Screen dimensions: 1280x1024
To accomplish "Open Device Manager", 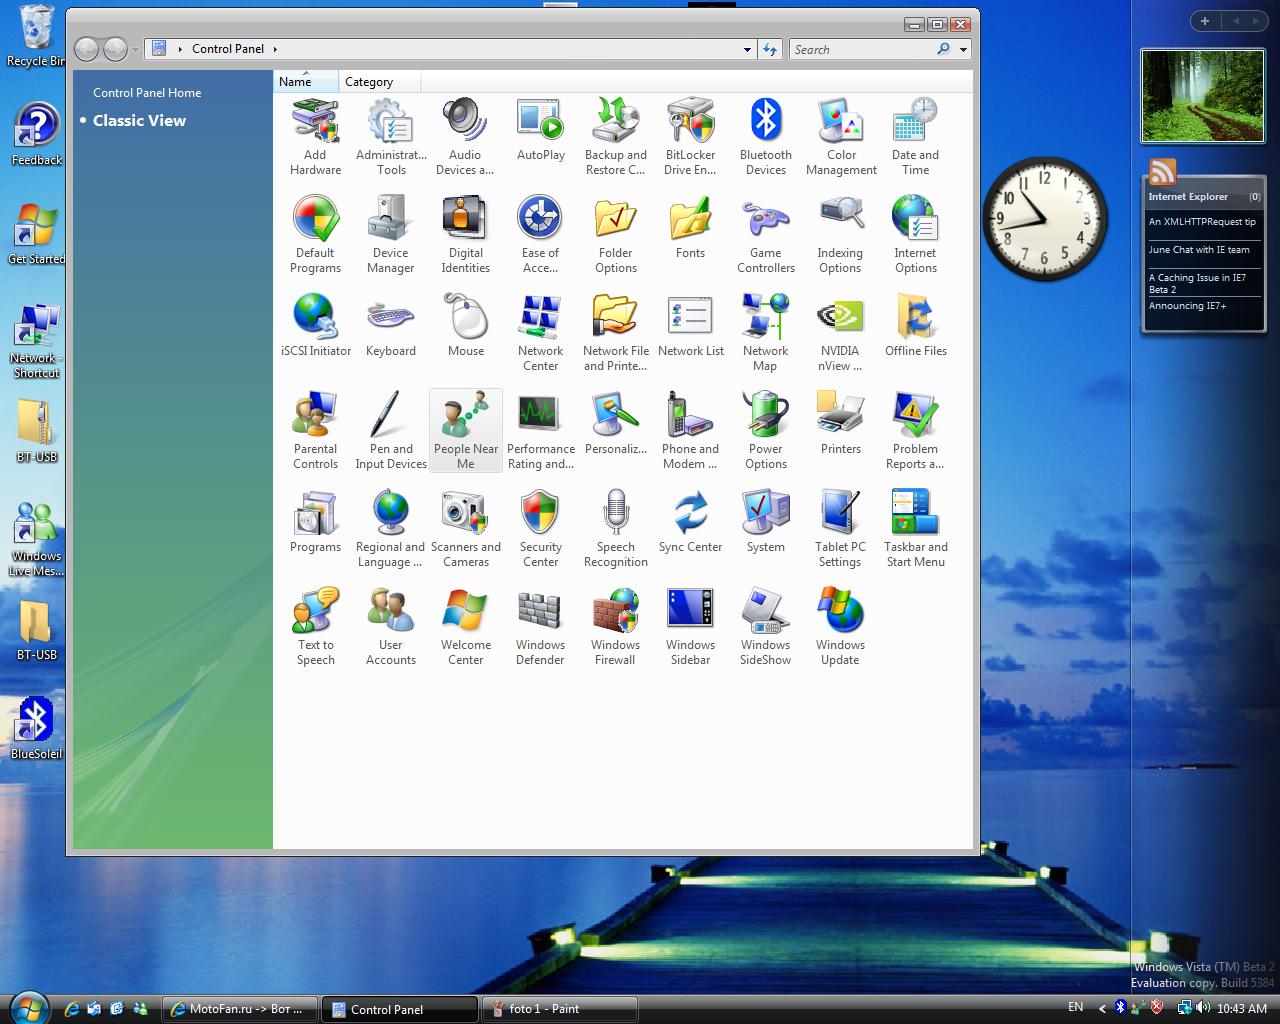I will pyautogui.click(x=391, y=235).
